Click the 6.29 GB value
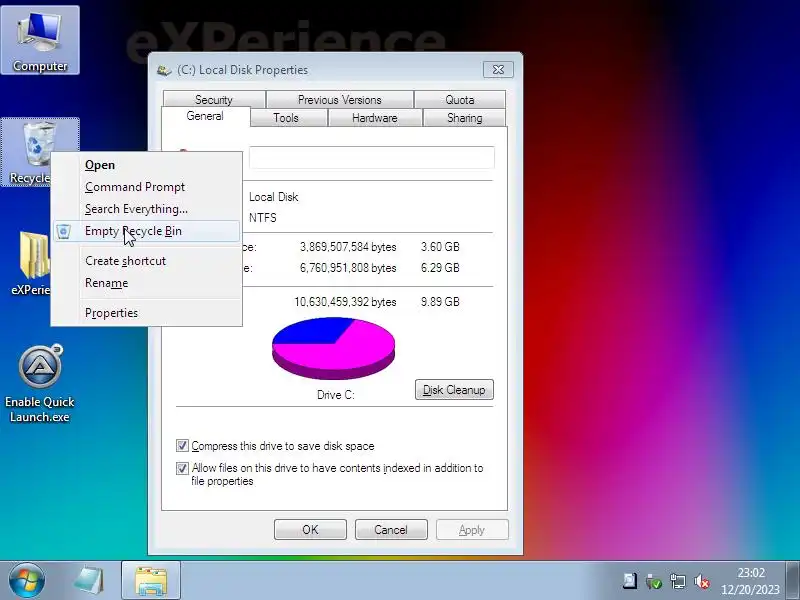 pyautogui.click(x=440, y=268)
